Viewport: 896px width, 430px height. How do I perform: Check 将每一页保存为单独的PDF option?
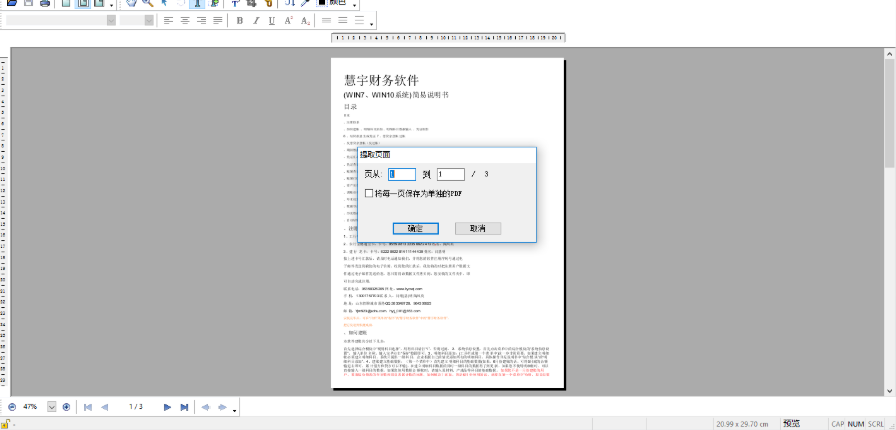369,194
